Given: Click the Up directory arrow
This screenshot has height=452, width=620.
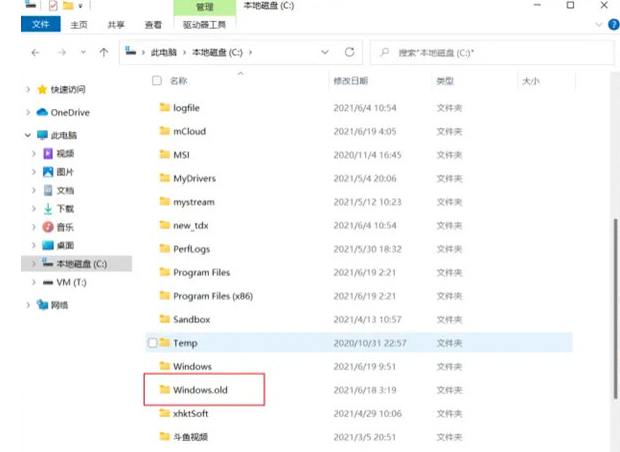Looking at the screenshot, I should click(x=103, y=52).
